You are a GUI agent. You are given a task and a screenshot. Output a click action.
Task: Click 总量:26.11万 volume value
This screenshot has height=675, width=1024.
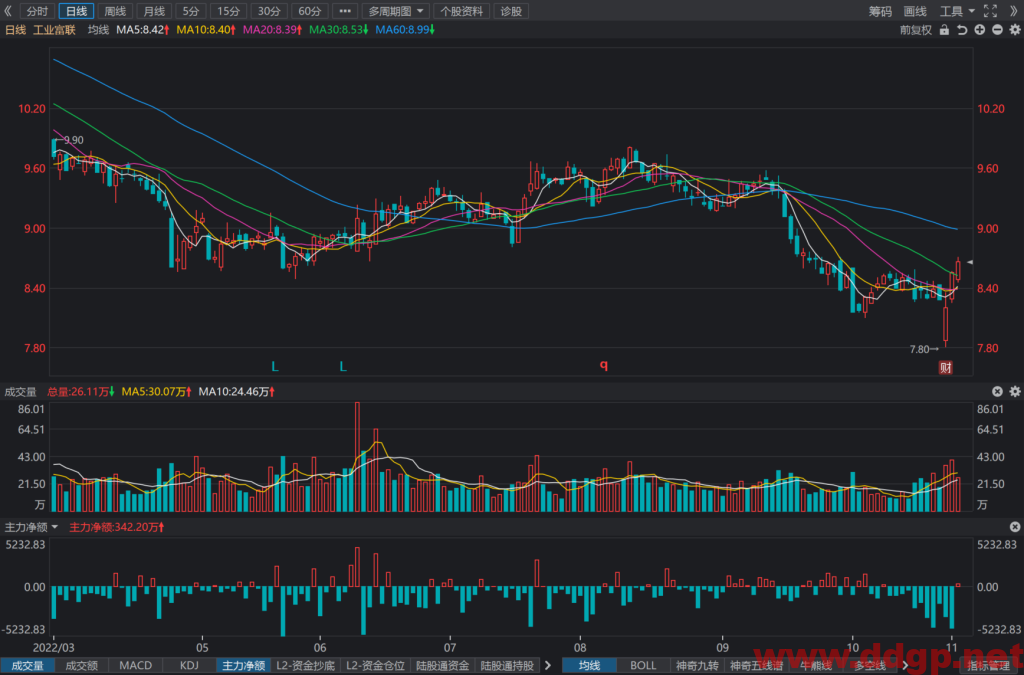80,391
